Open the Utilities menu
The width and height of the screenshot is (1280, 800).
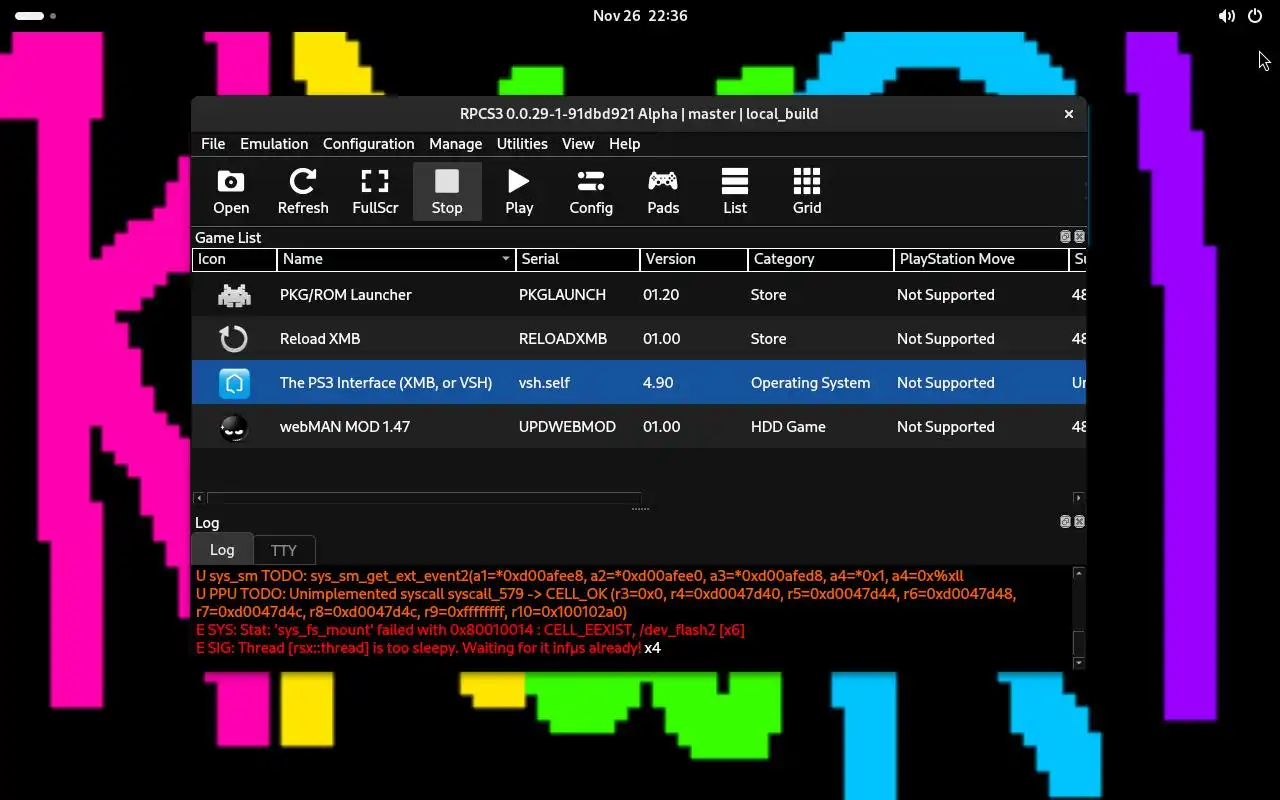pyautogui.click(x=522, y=144)
